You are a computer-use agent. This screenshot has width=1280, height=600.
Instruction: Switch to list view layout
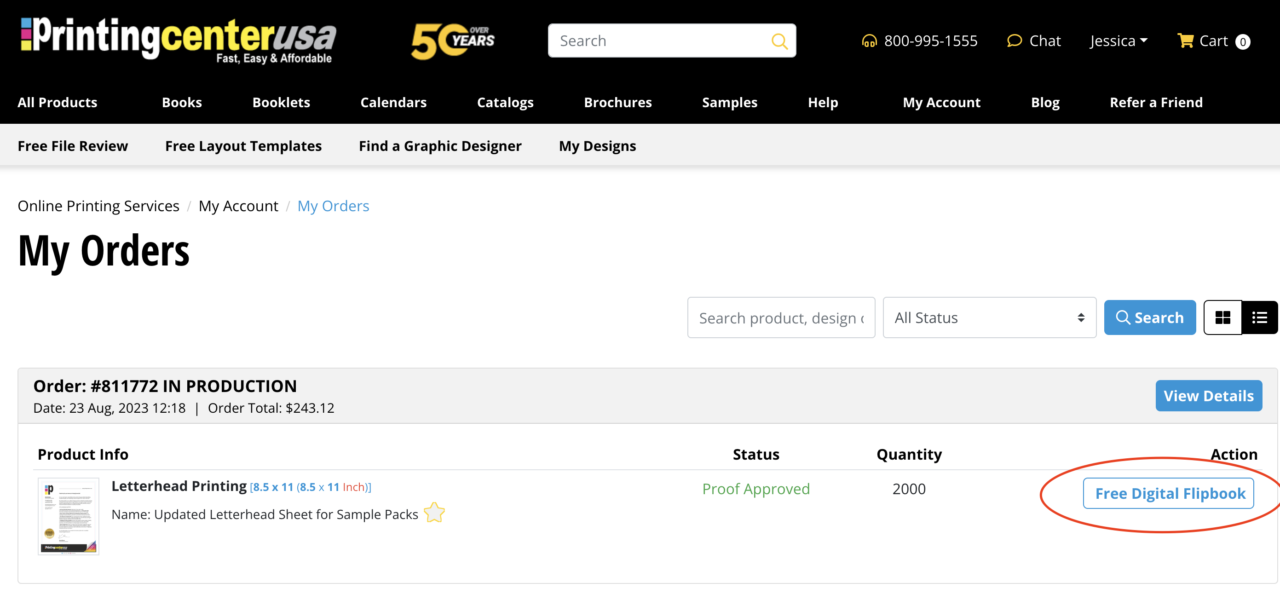[x=1259, y=318]
